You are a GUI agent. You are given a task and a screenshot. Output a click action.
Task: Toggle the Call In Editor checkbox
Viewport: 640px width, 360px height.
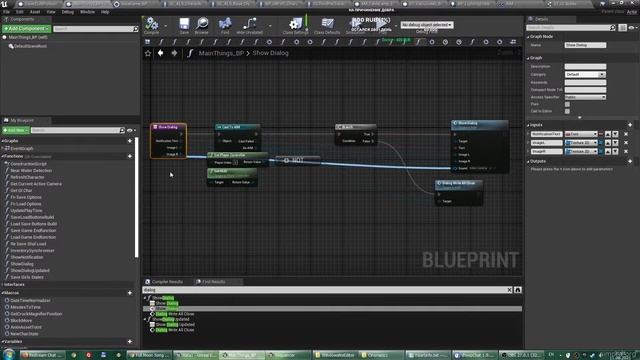(567, 111)
